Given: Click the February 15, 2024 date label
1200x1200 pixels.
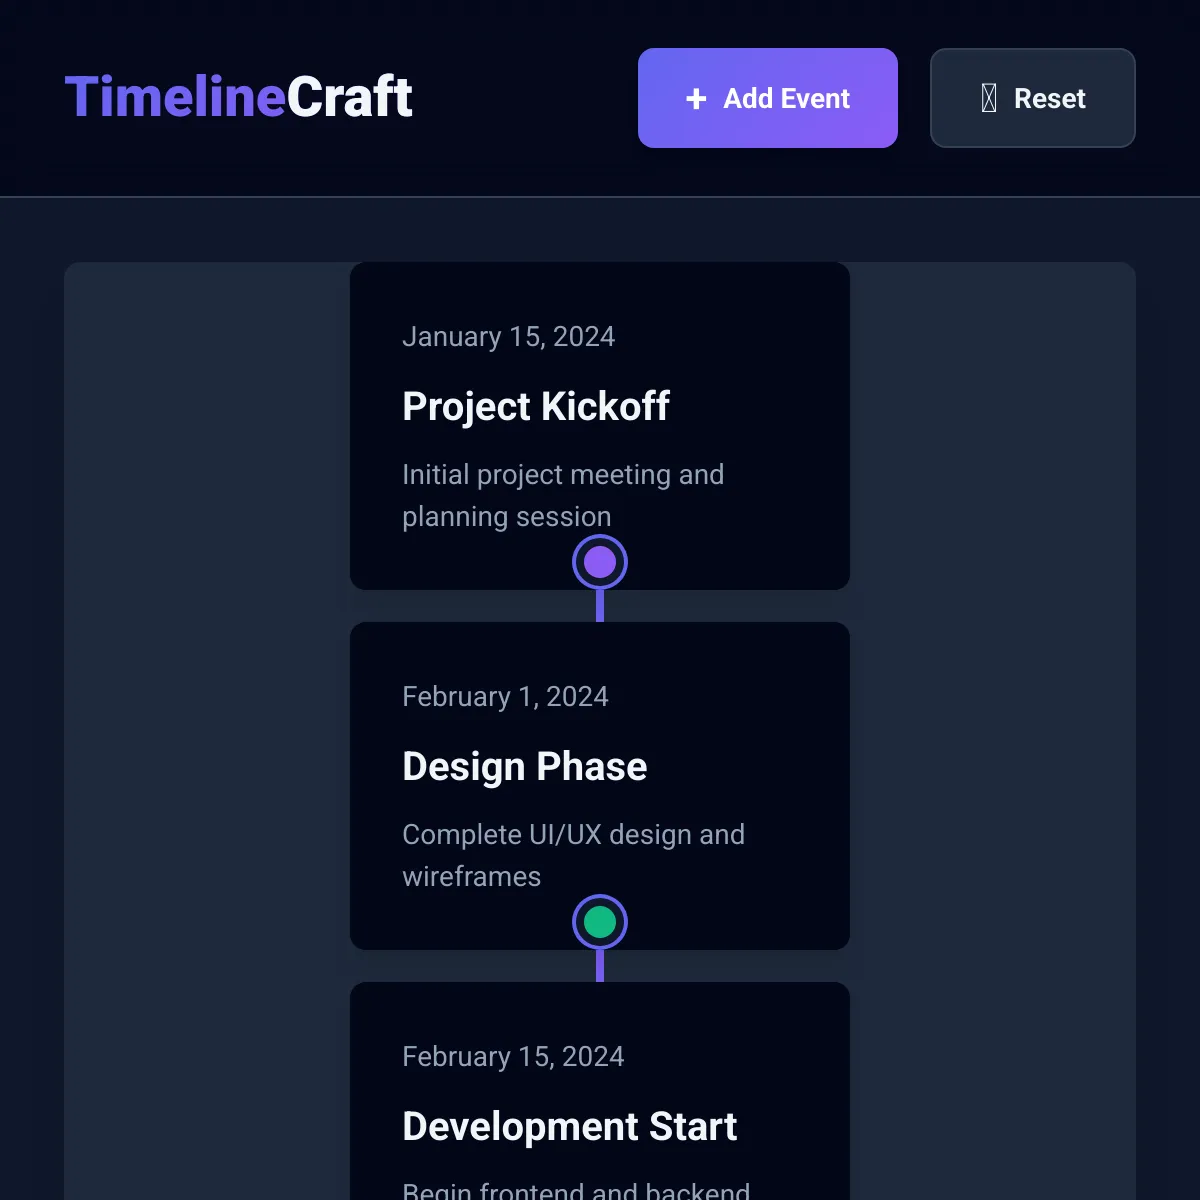Looking at the screenshot, I should [513, 1057].
